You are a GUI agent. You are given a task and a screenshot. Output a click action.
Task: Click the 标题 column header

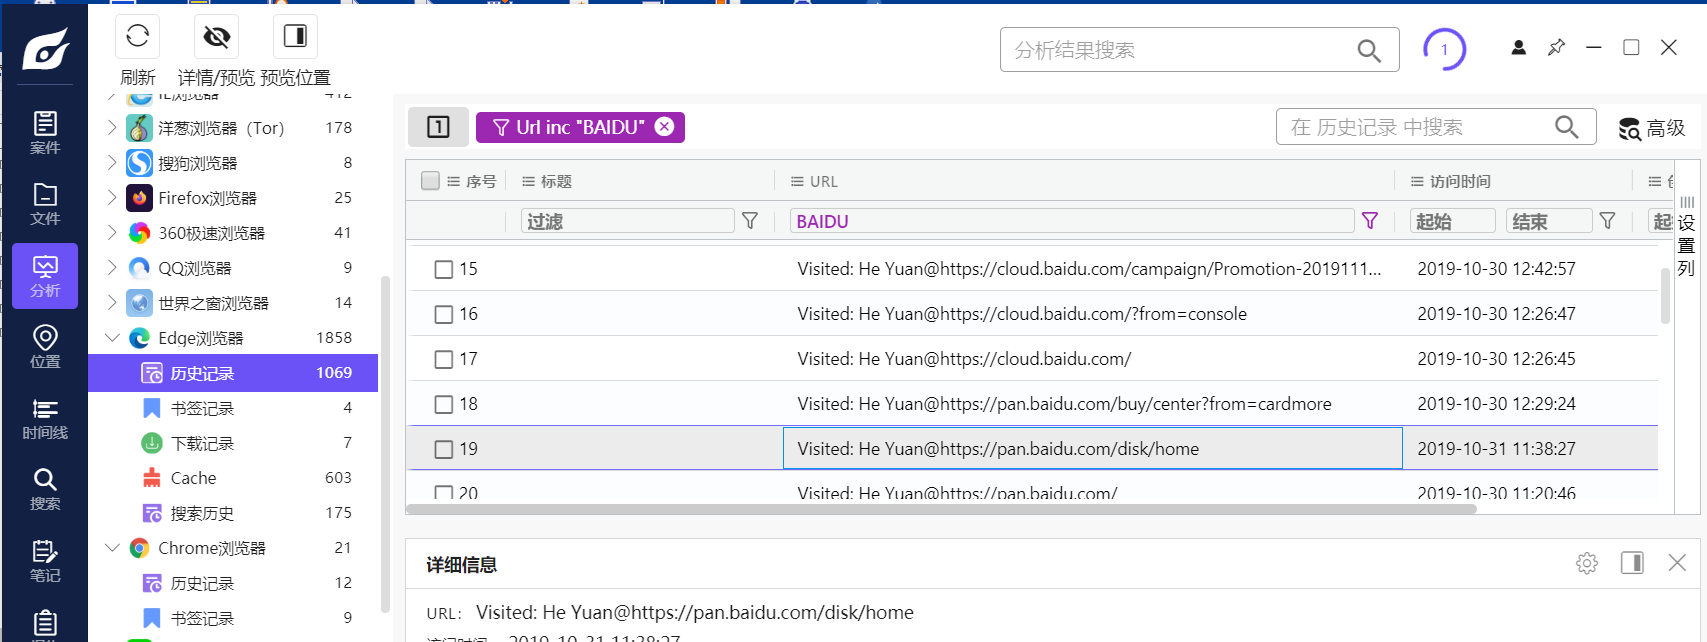(x=556, y=181)
